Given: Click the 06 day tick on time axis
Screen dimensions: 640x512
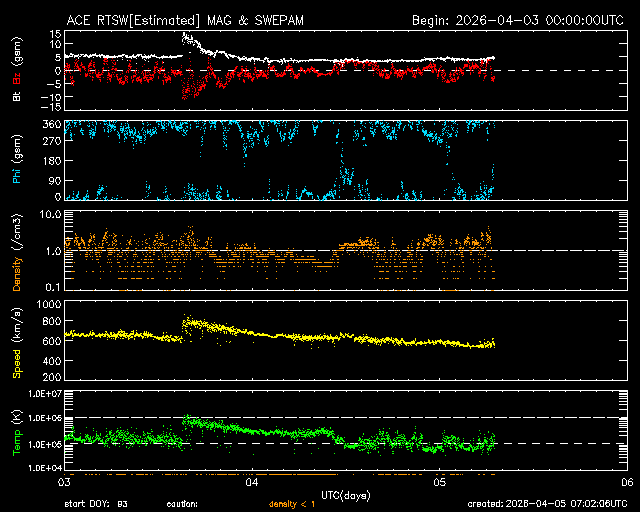Looking at the screenshot, I should tap(625, 482).
